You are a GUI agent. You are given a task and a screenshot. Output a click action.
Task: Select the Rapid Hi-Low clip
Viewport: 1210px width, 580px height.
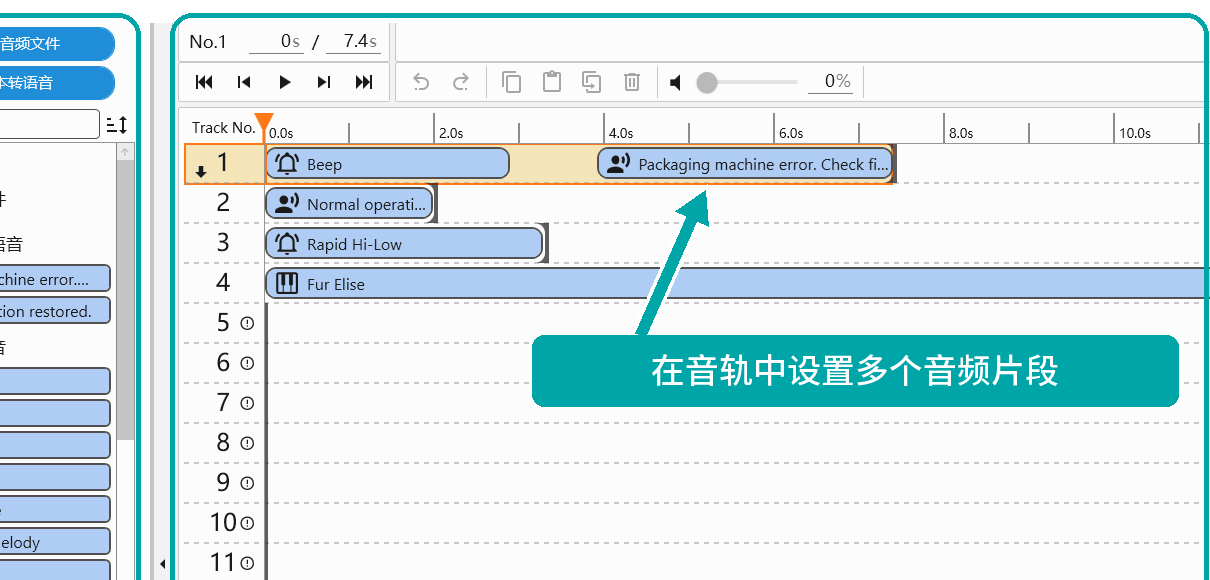pyautogui.click(x=403, y=244)
